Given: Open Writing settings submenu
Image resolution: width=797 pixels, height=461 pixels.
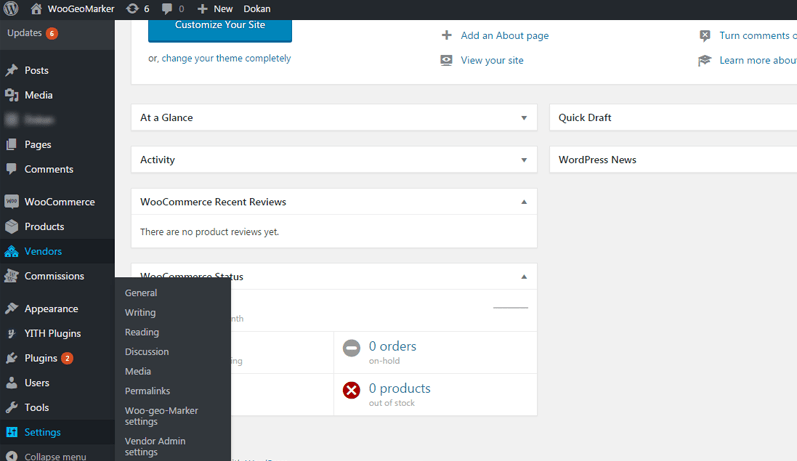Looking at the screenshot, I should point(140,313).
